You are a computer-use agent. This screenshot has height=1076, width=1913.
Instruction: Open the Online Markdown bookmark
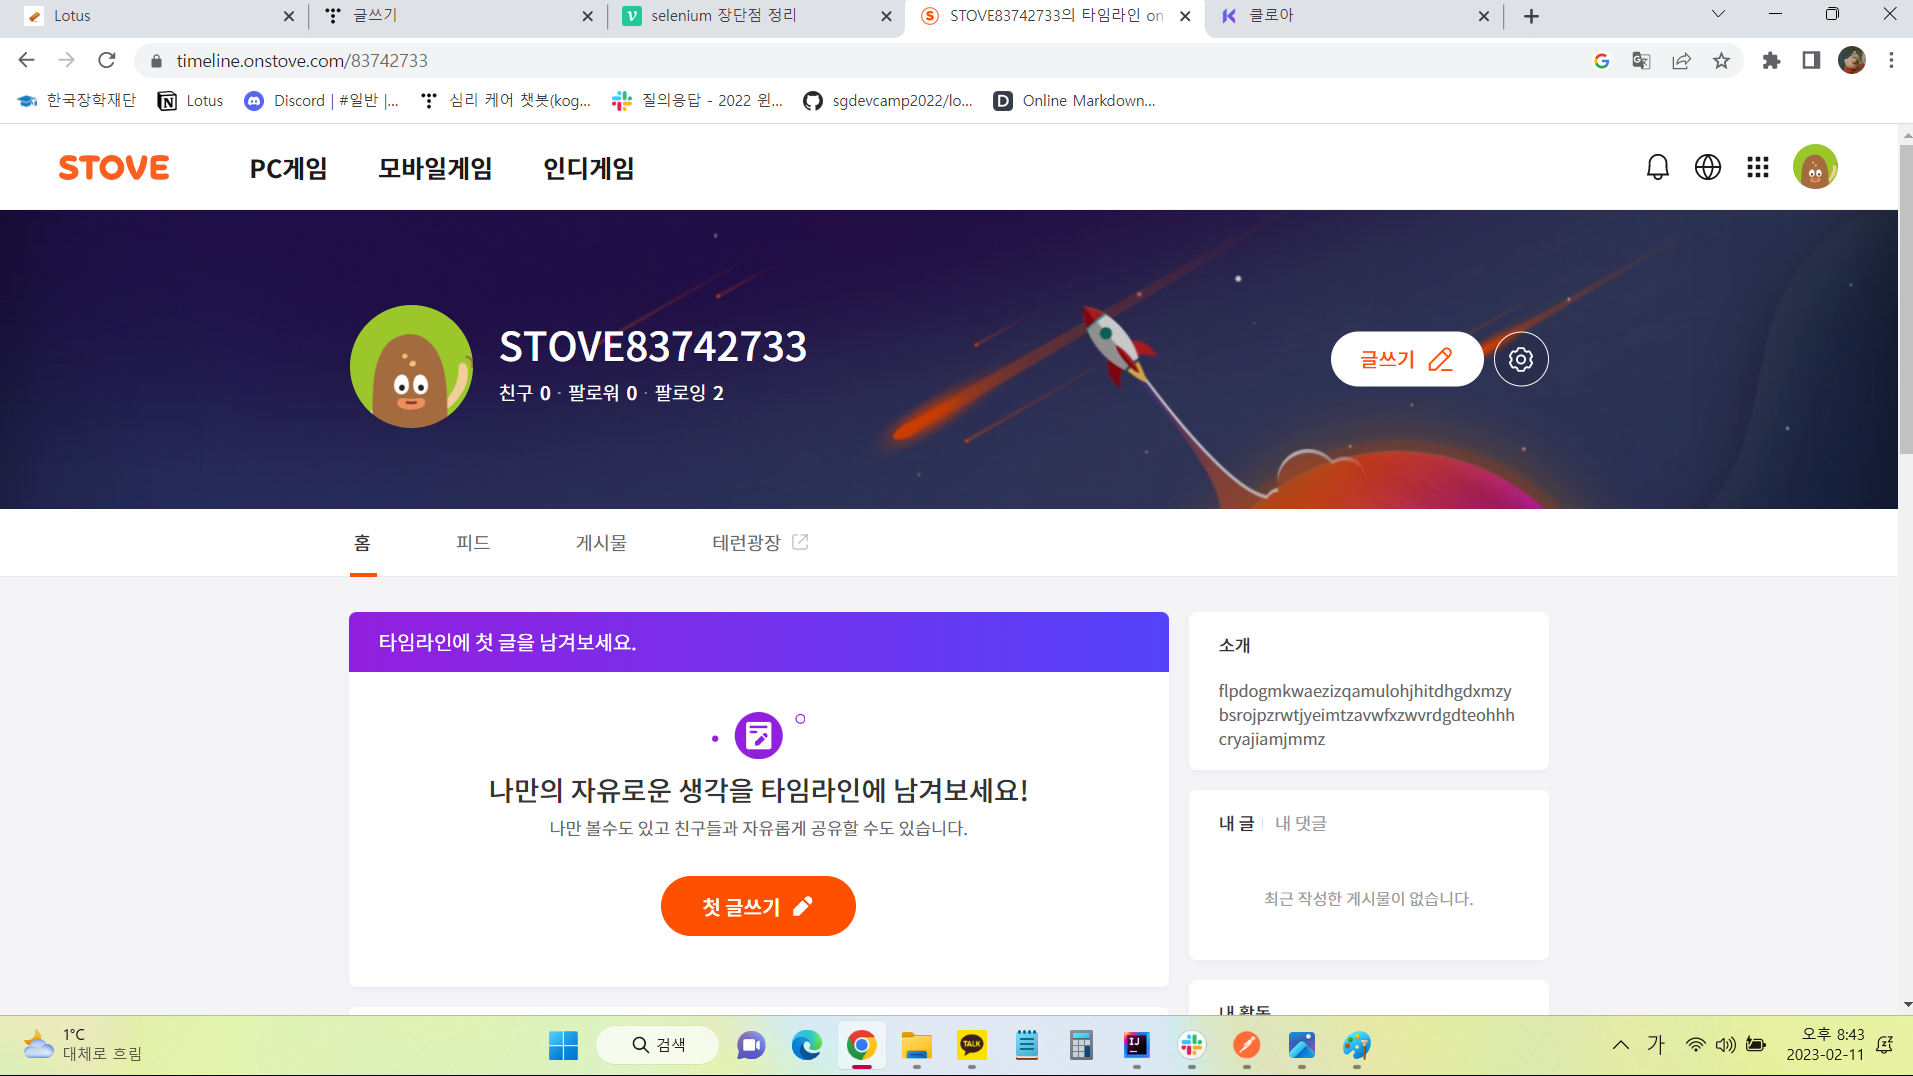[x=1075, y=100]
